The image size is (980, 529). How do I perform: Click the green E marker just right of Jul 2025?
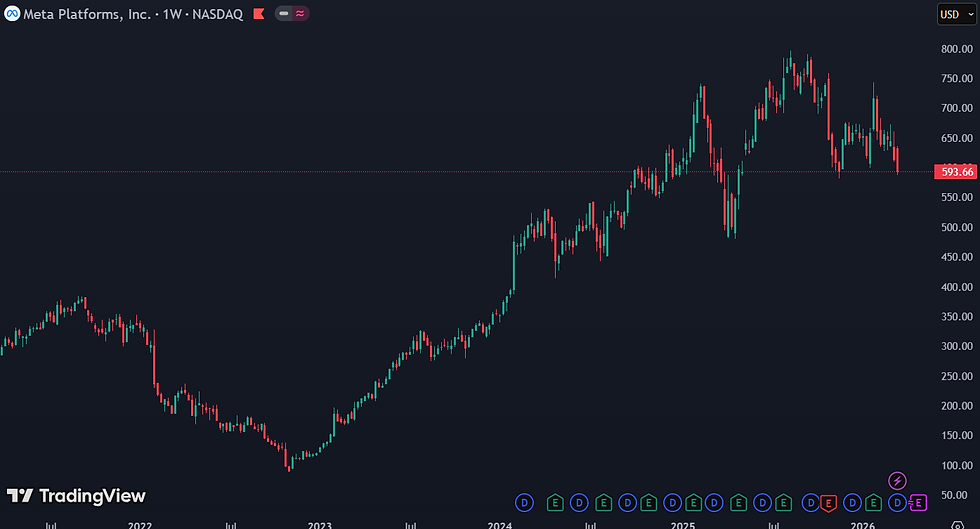(x=783, y=503)
